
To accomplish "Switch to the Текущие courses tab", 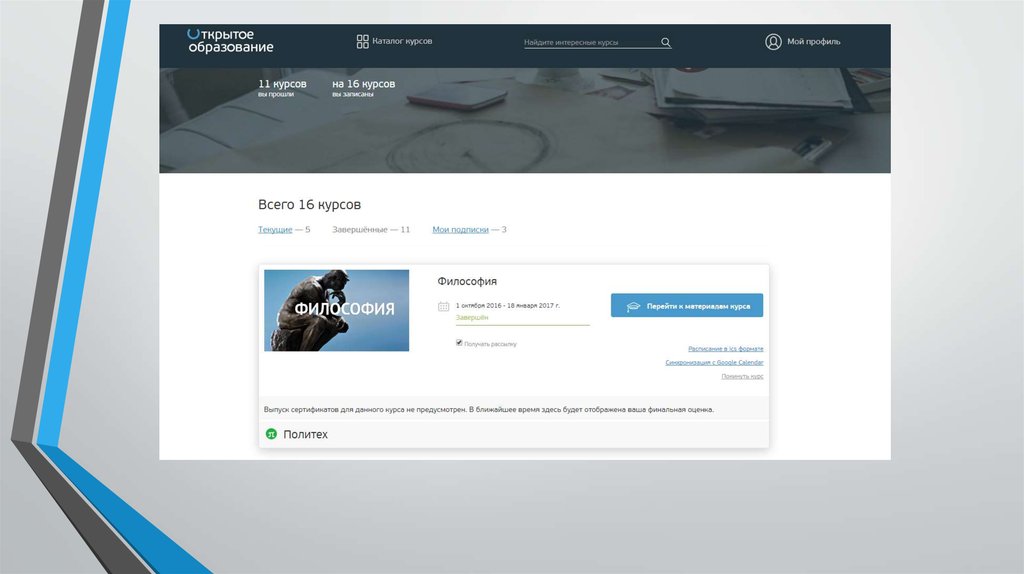I will (275, 230).
